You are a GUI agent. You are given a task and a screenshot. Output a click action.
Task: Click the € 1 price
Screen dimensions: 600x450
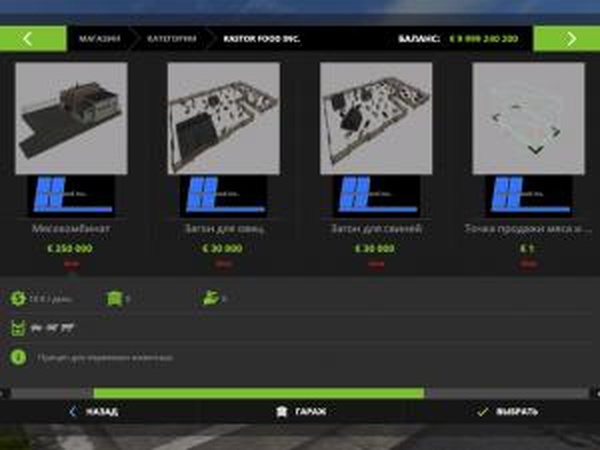pyautogui.click(x=527, y=248)
